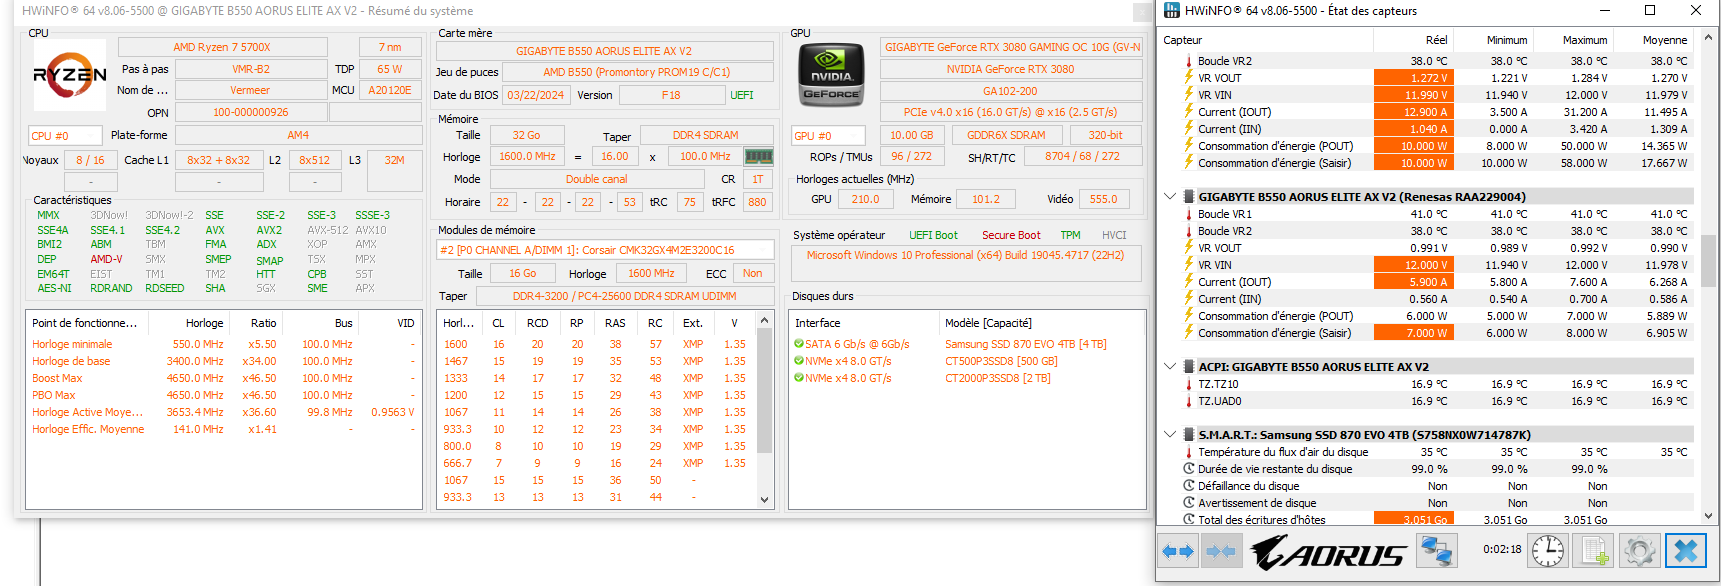Open the GPU #0 selector dropdown

[828, 135]
